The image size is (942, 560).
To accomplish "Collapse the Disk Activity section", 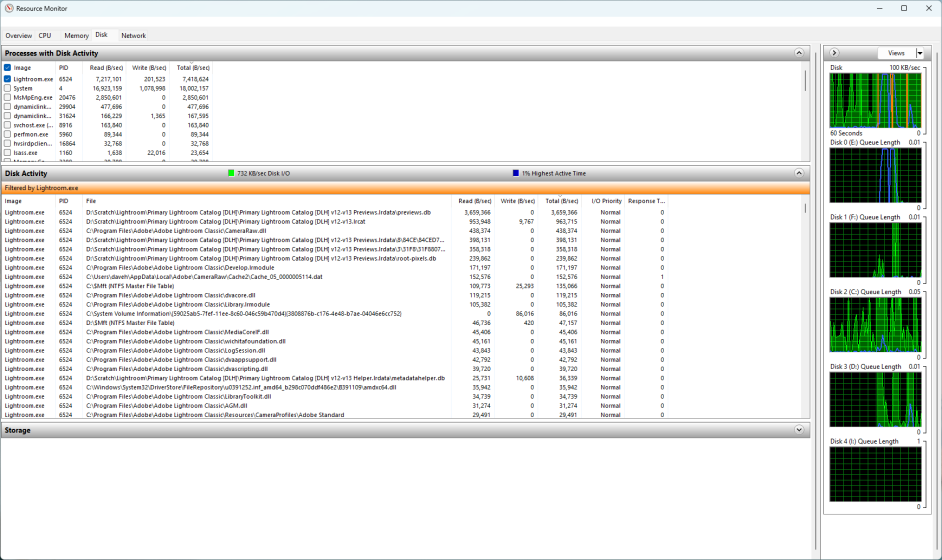I will click(799, 173).
